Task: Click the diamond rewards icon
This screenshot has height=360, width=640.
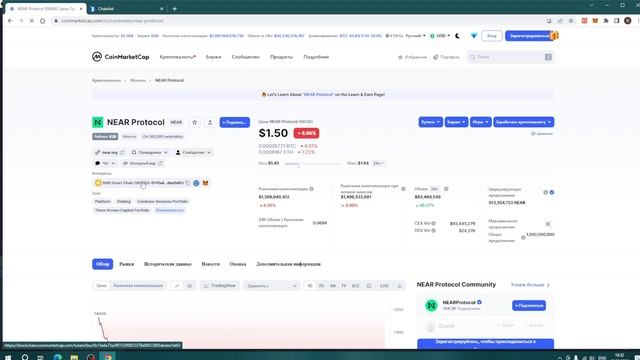Action: 473,36
